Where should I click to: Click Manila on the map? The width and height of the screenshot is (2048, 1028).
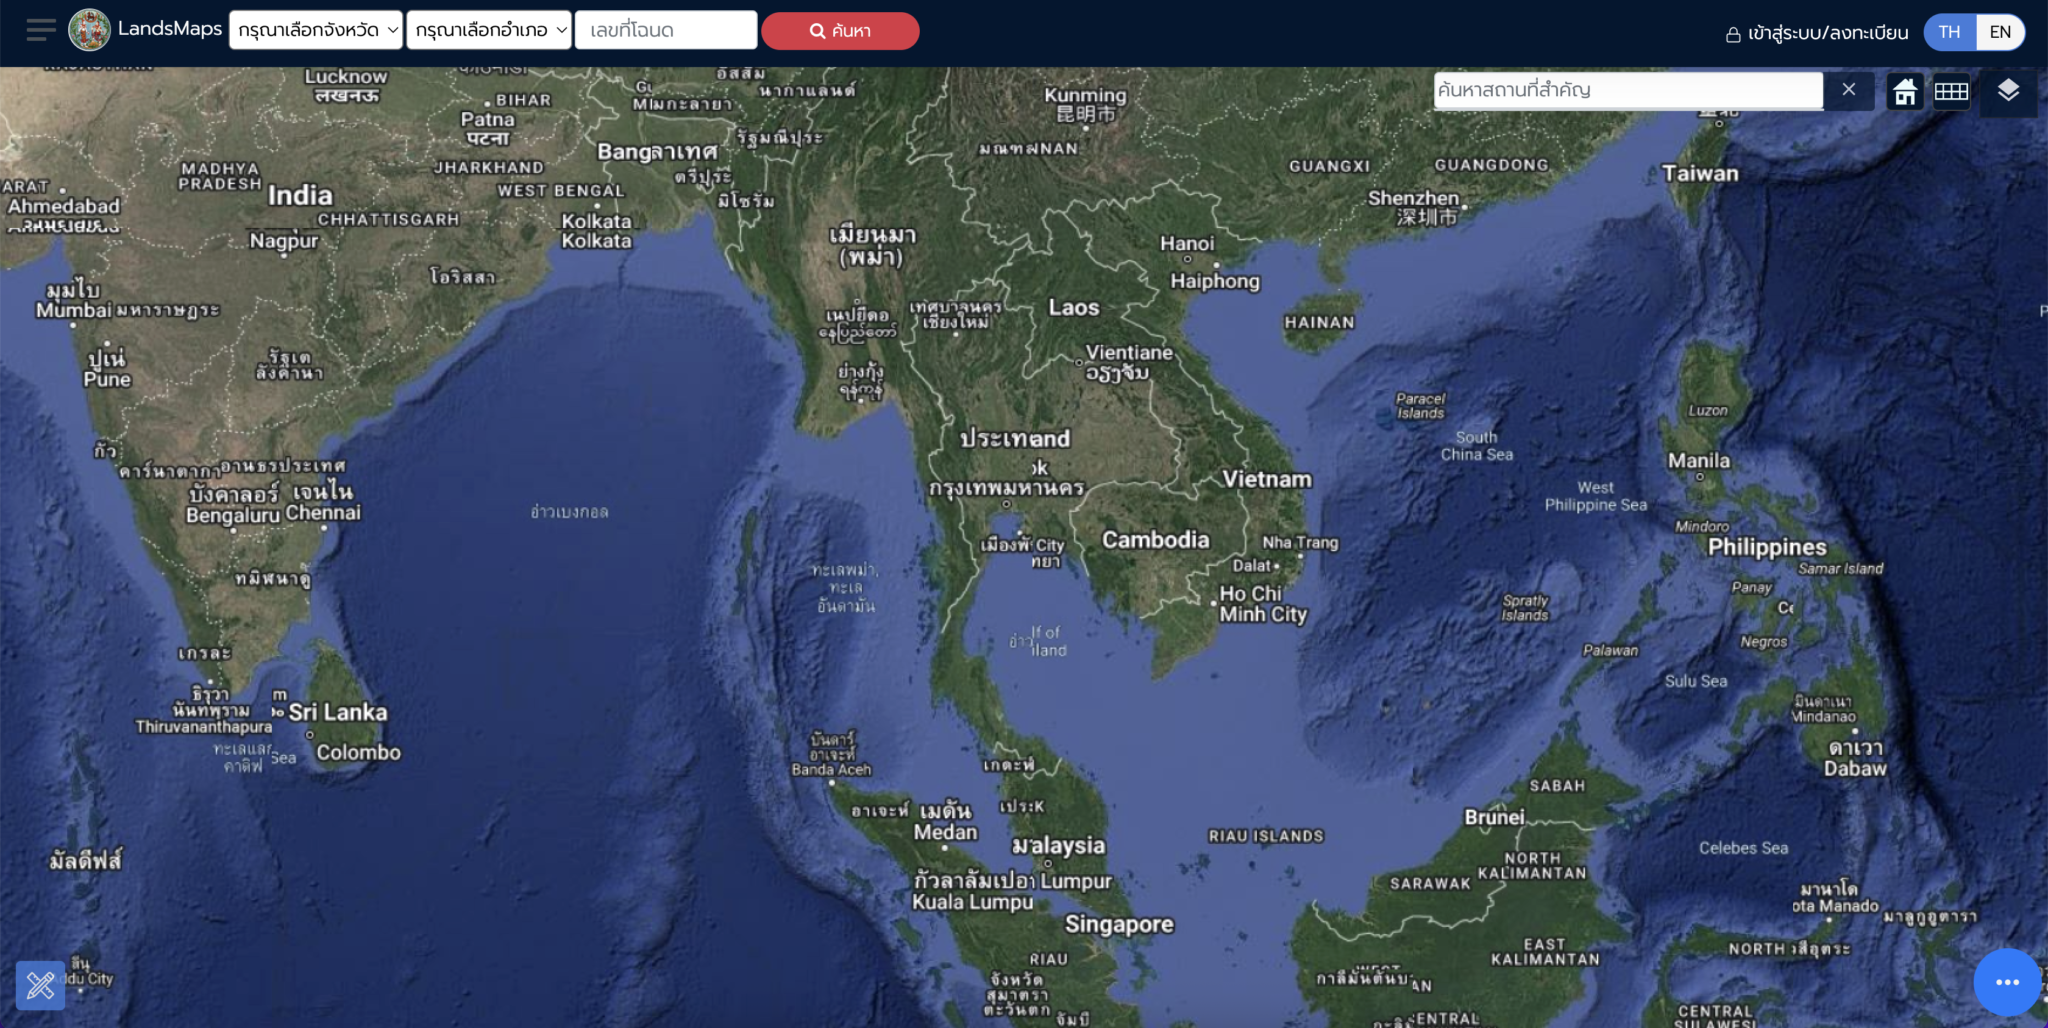[1698, 461]
